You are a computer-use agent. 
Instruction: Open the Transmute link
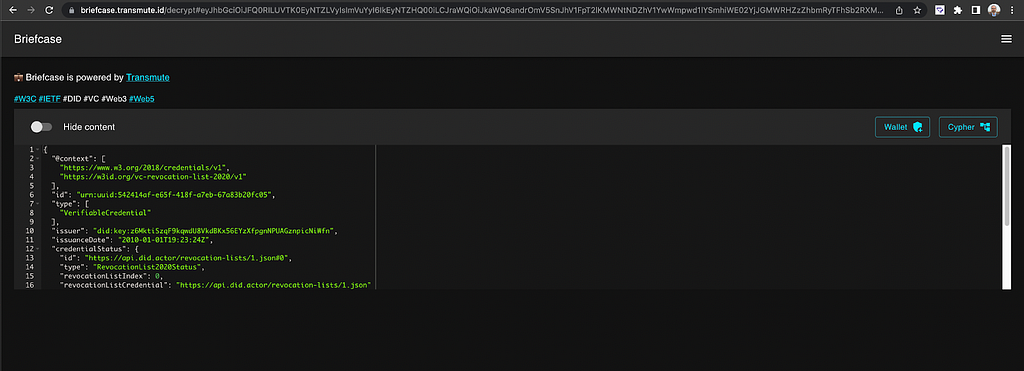(x=148, y=77)
